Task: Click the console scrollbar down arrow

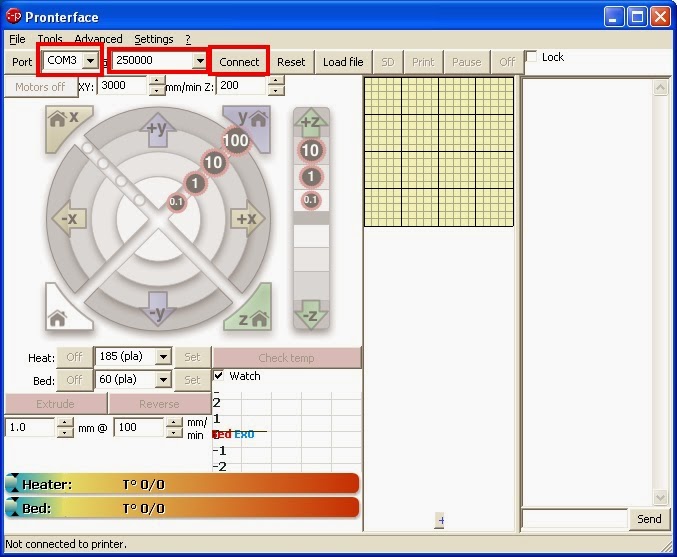Action: click(x=660, y=497)
